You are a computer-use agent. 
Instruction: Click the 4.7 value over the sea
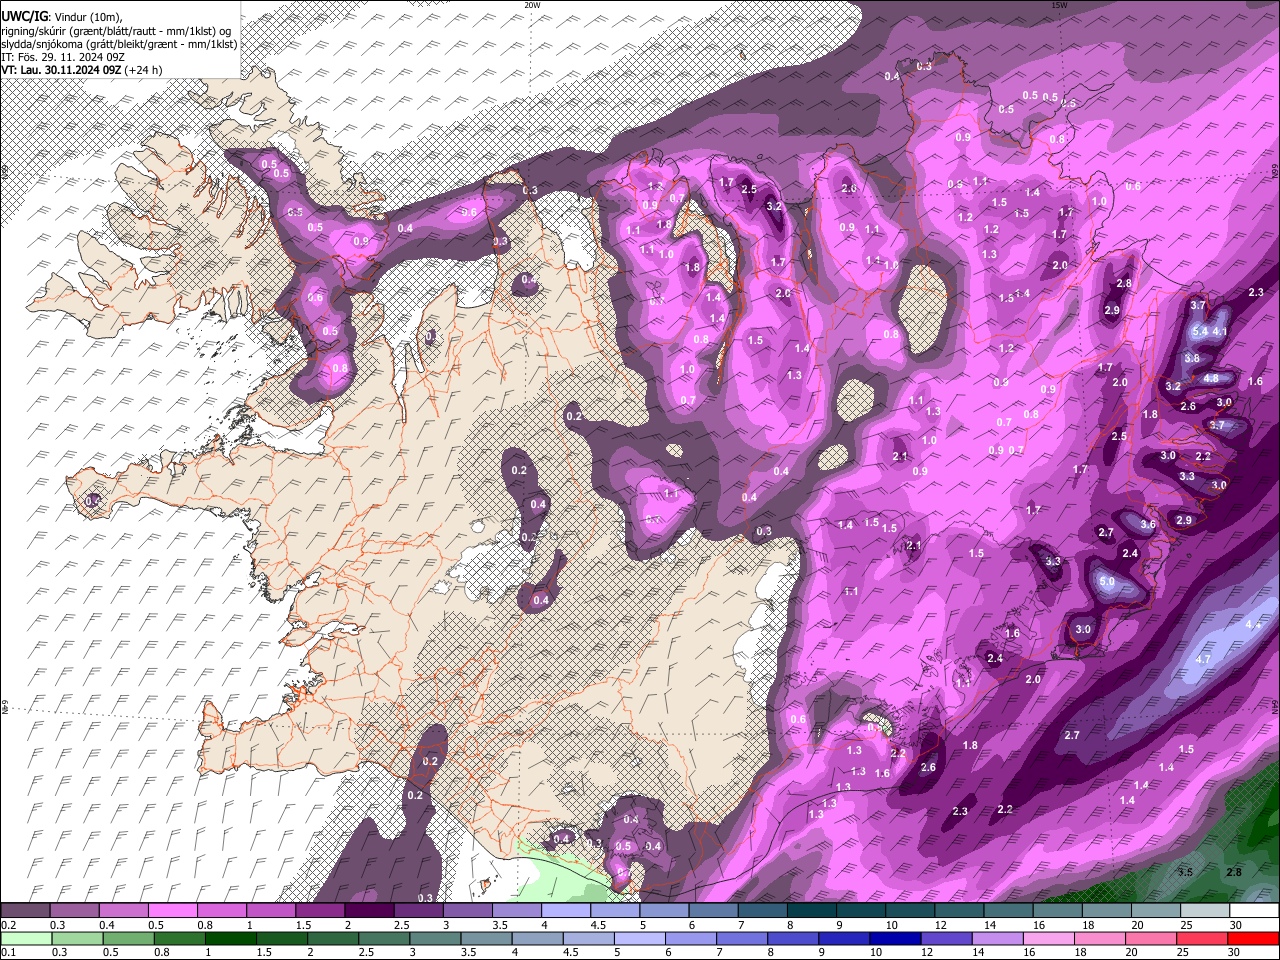(x=1203, y=660)
